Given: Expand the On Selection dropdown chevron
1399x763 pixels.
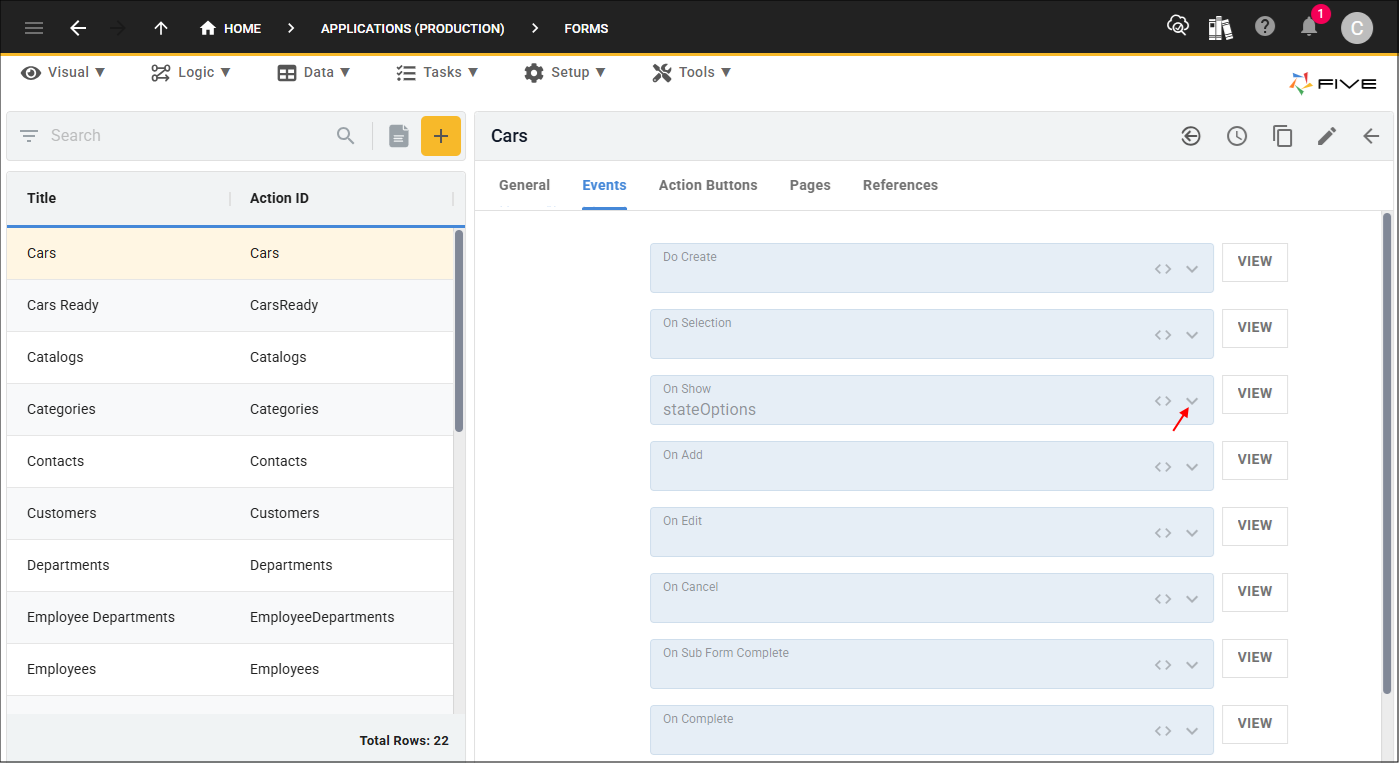Looking at the screenshot, I should (x=1192, y=335).
